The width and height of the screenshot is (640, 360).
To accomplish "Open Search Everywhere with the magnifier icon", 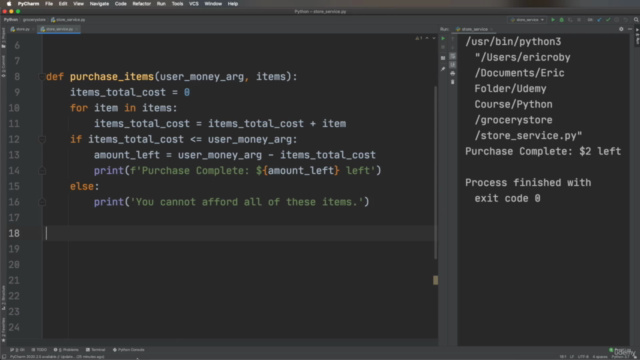I will point(636,20).
